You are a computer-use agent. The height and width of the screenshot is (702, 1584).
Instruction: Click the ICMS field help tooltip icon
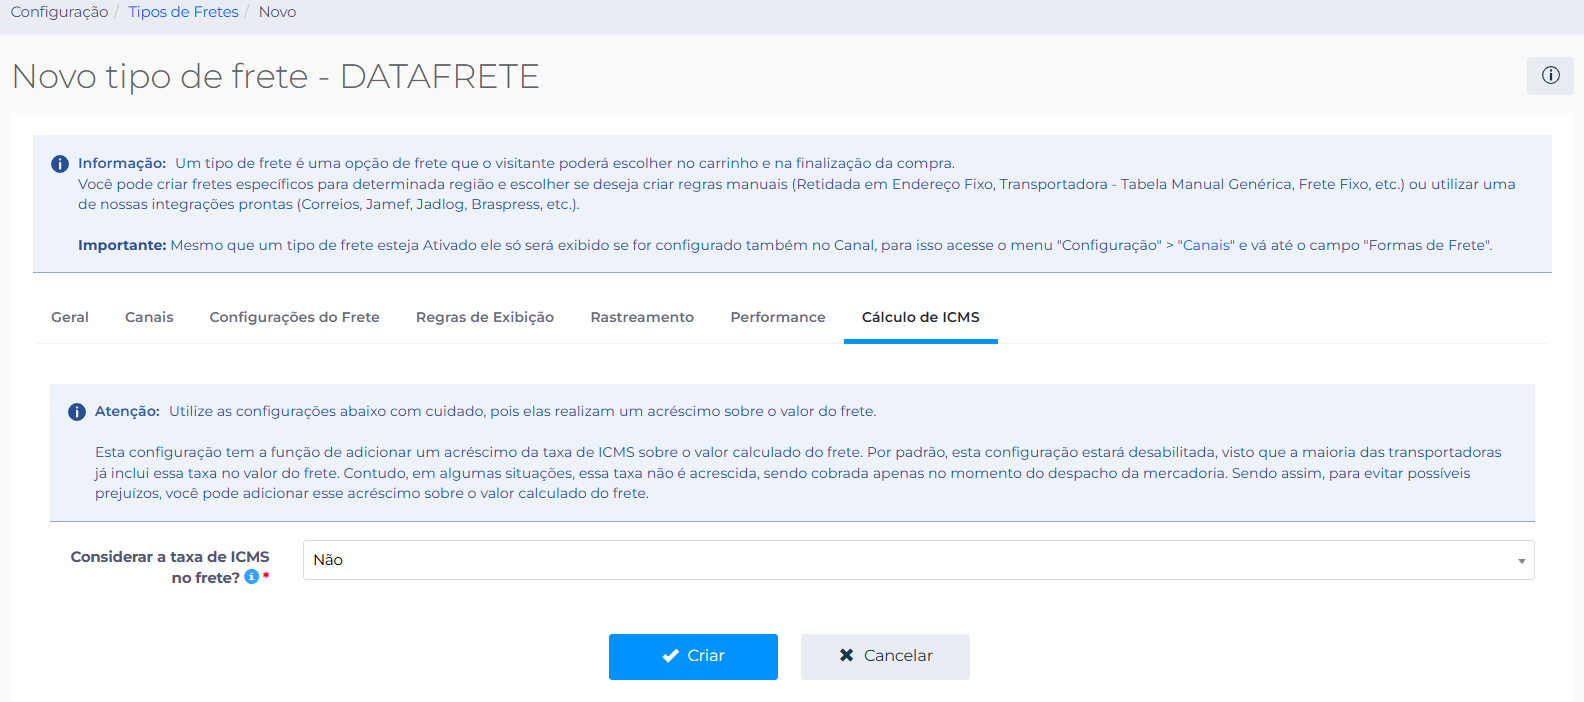pos(252,577)
